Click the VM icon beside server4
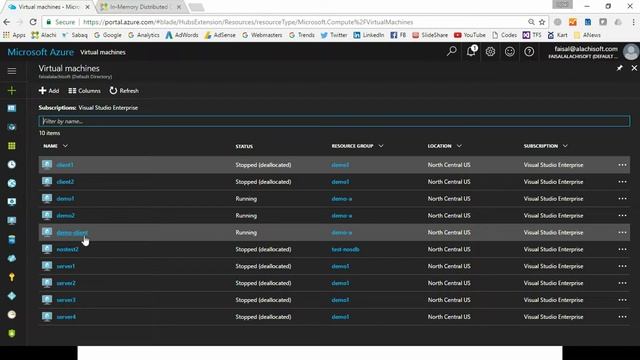Viewport: 640px width, 360px height. tap(47, 316)
